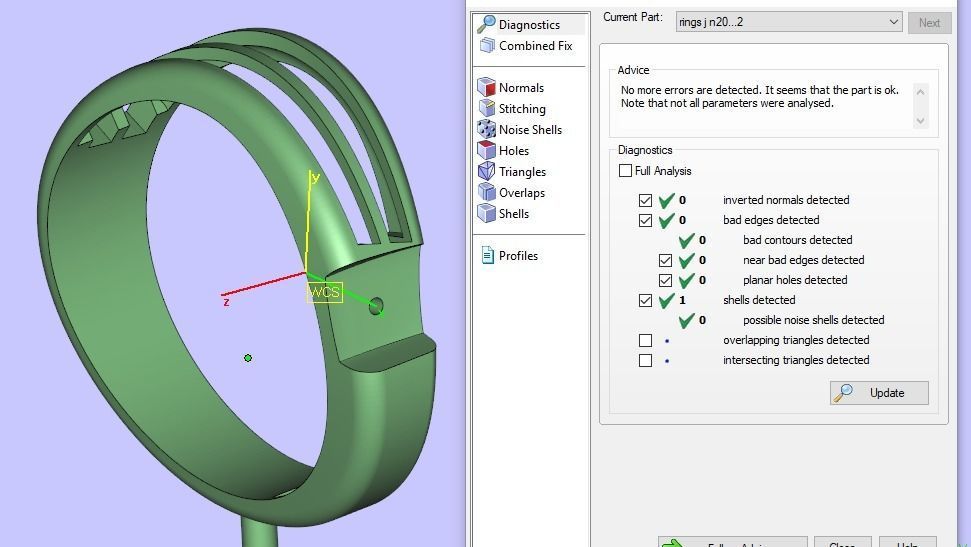Enable the Full Analysis checkbox
971x547 pixels.
point(625,170)
